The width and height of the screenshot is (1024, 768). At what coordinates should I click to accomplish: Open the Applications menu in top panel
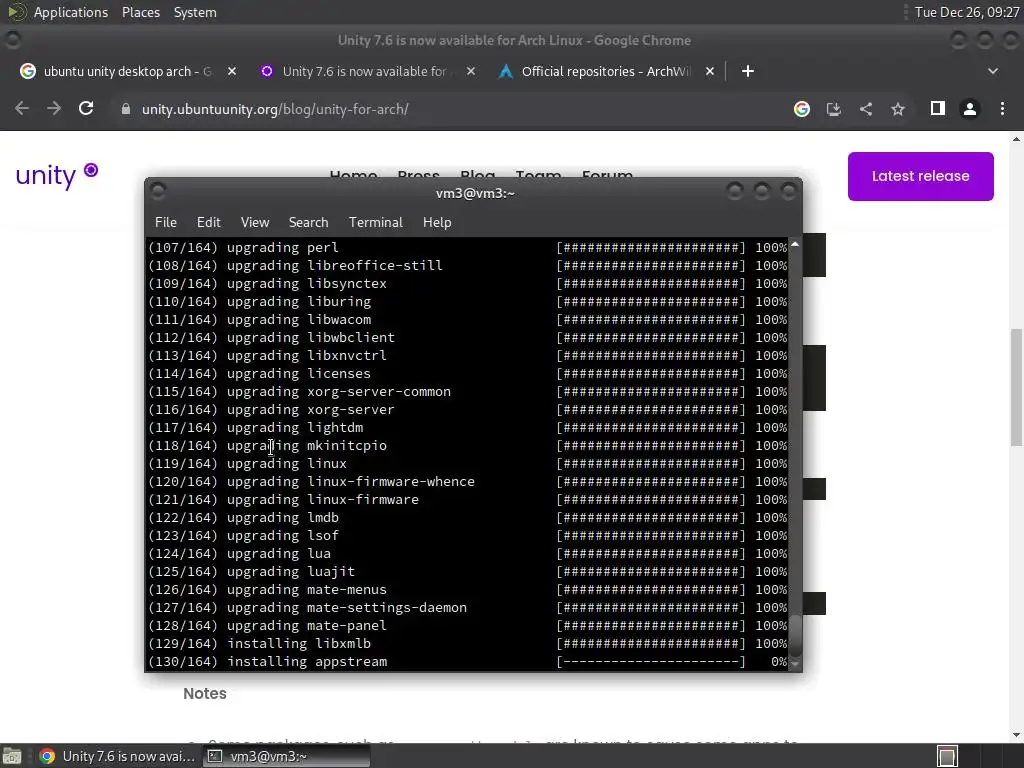click(71, 12)
